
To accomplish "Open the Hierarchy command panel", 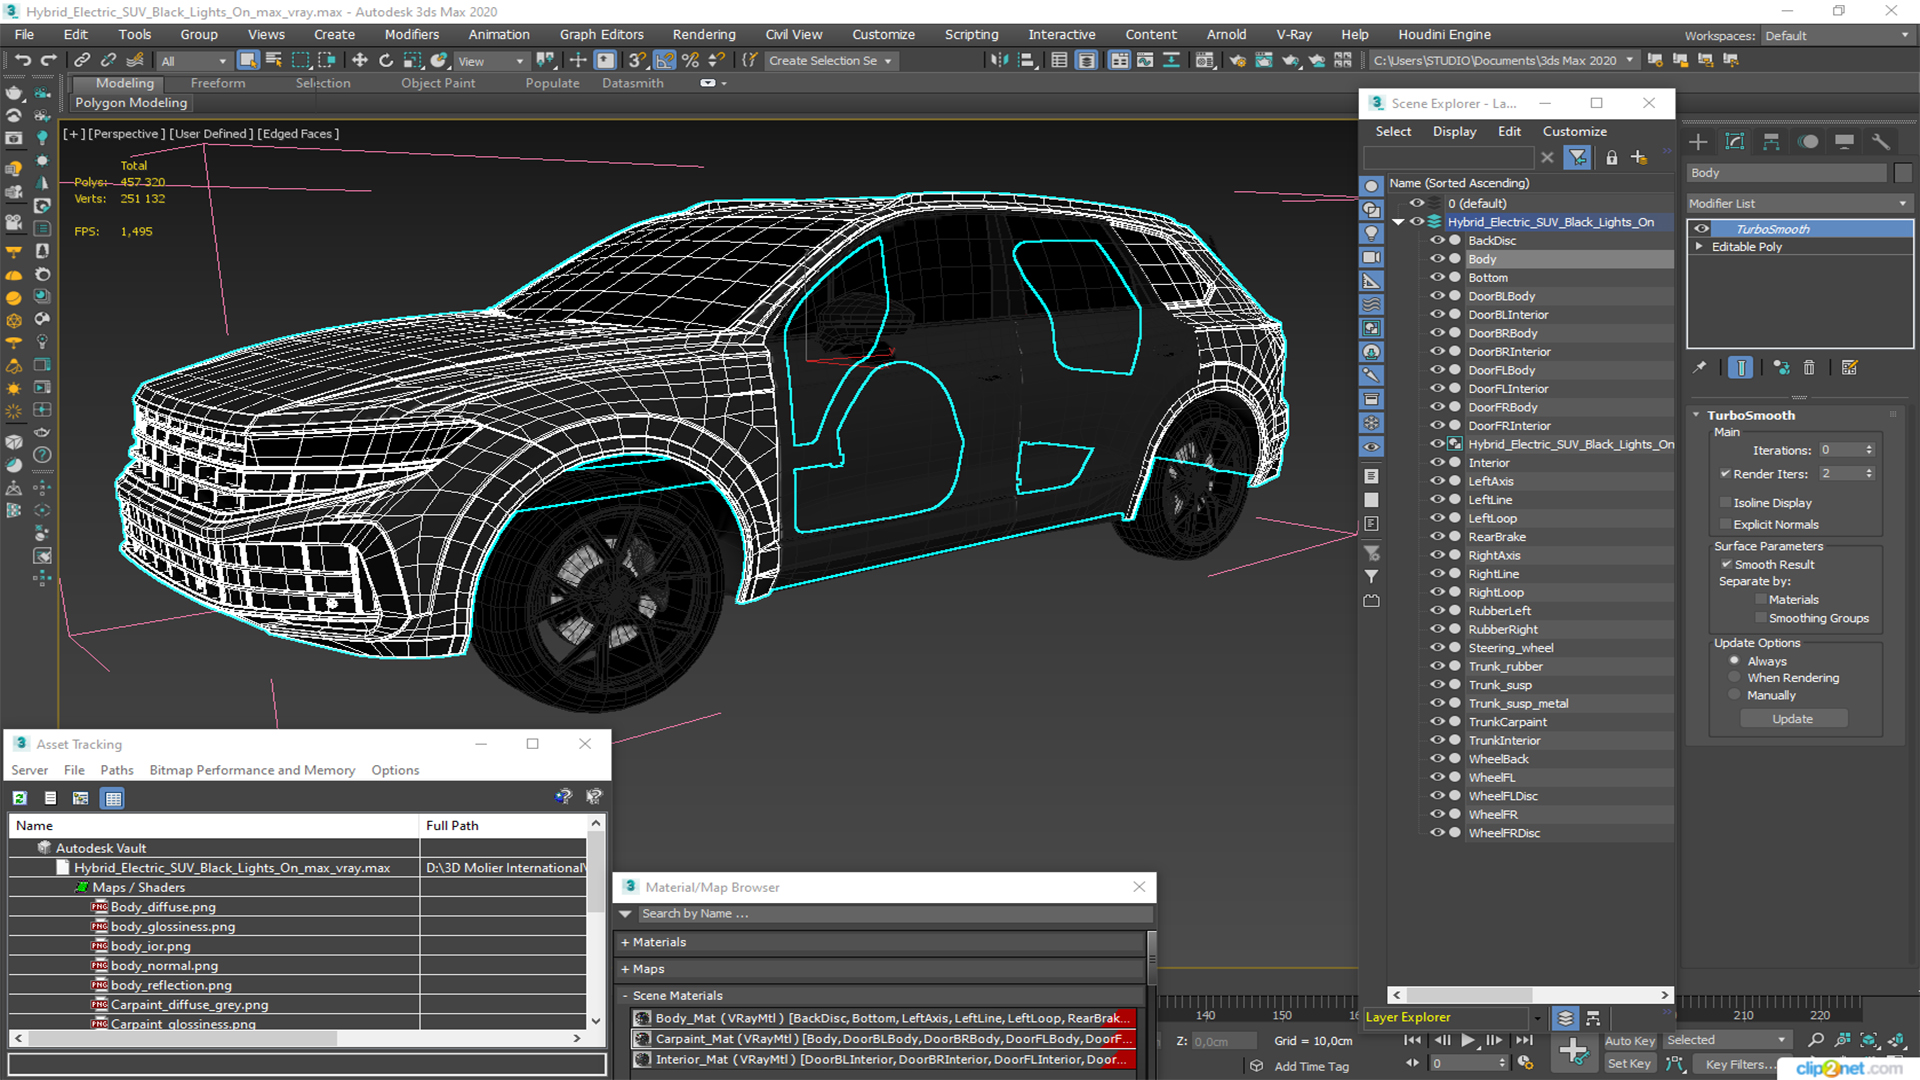I will click(1771, 142).
